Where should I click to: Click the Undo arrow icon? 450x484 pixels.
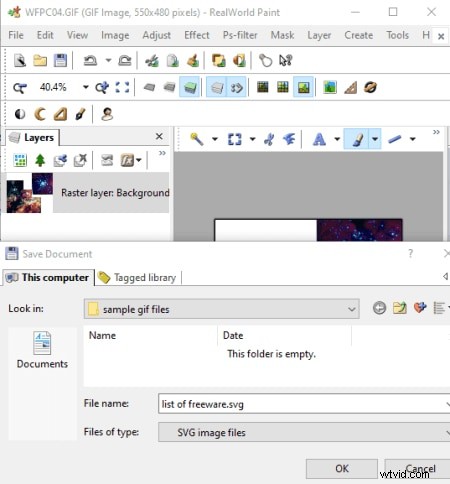pos(90,61)
